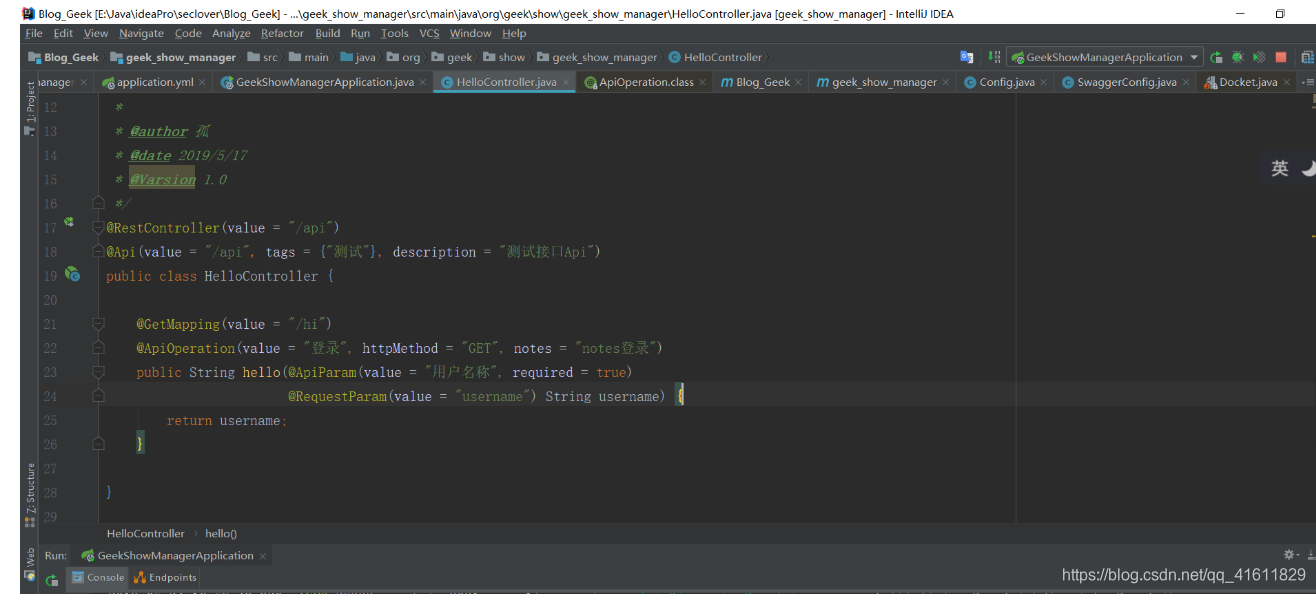Collapse the hello method with its fold arrow
The image size is (1316, 594).
pyautogui.click(x=97, y=371)
